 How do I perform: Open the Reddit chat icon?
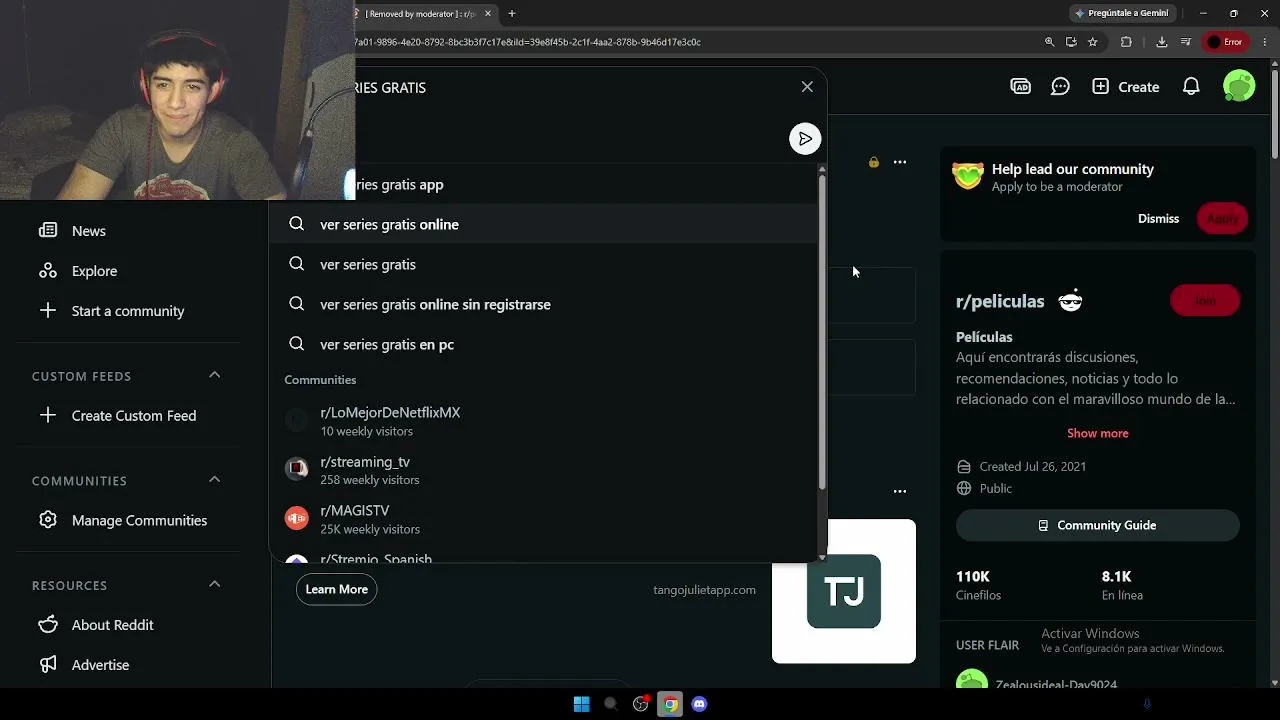[x=1060, y=87]
